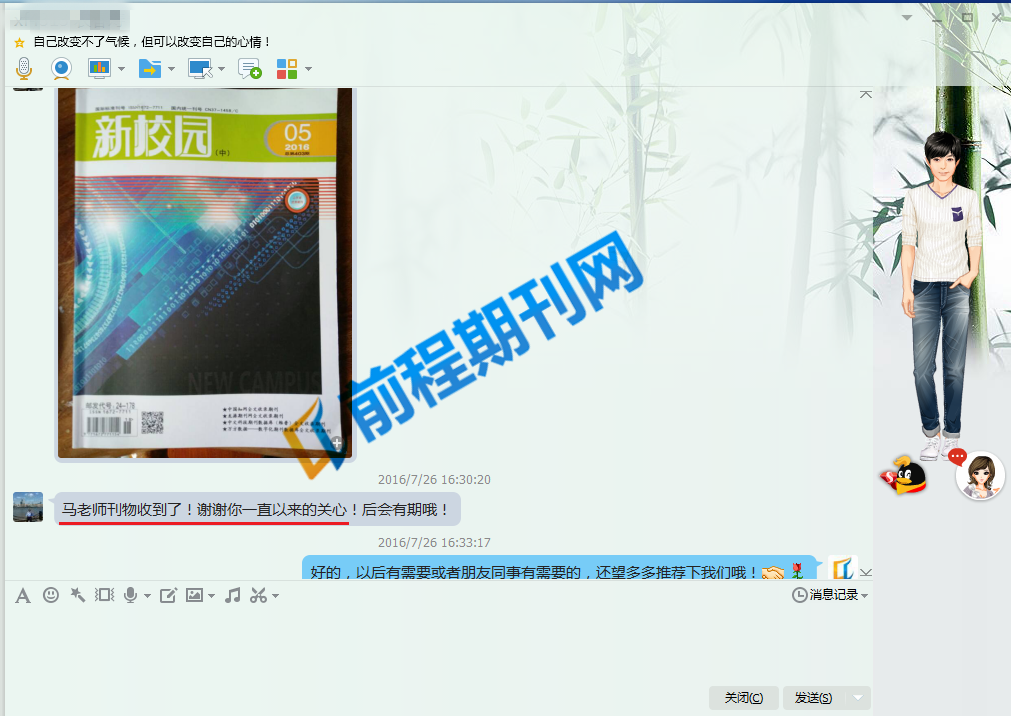1011x716 pixels.
Task: Click the magic emoticon wand icon
Action: 77,595
